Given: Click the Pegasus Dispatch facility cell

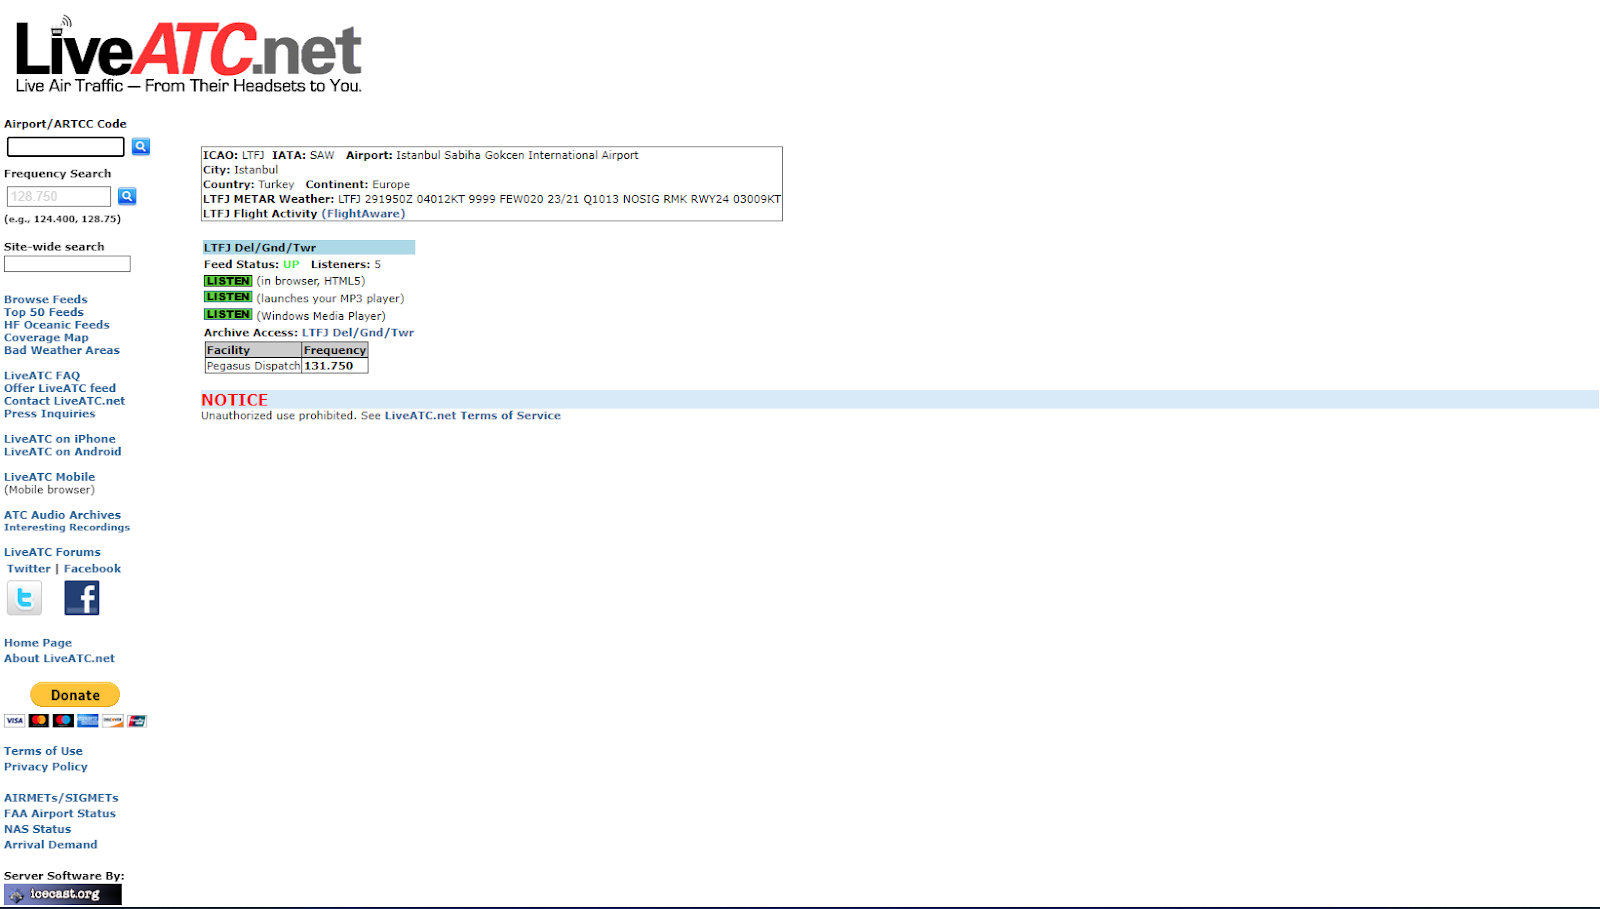Looking at the screenshot, I should coord(253,366).
